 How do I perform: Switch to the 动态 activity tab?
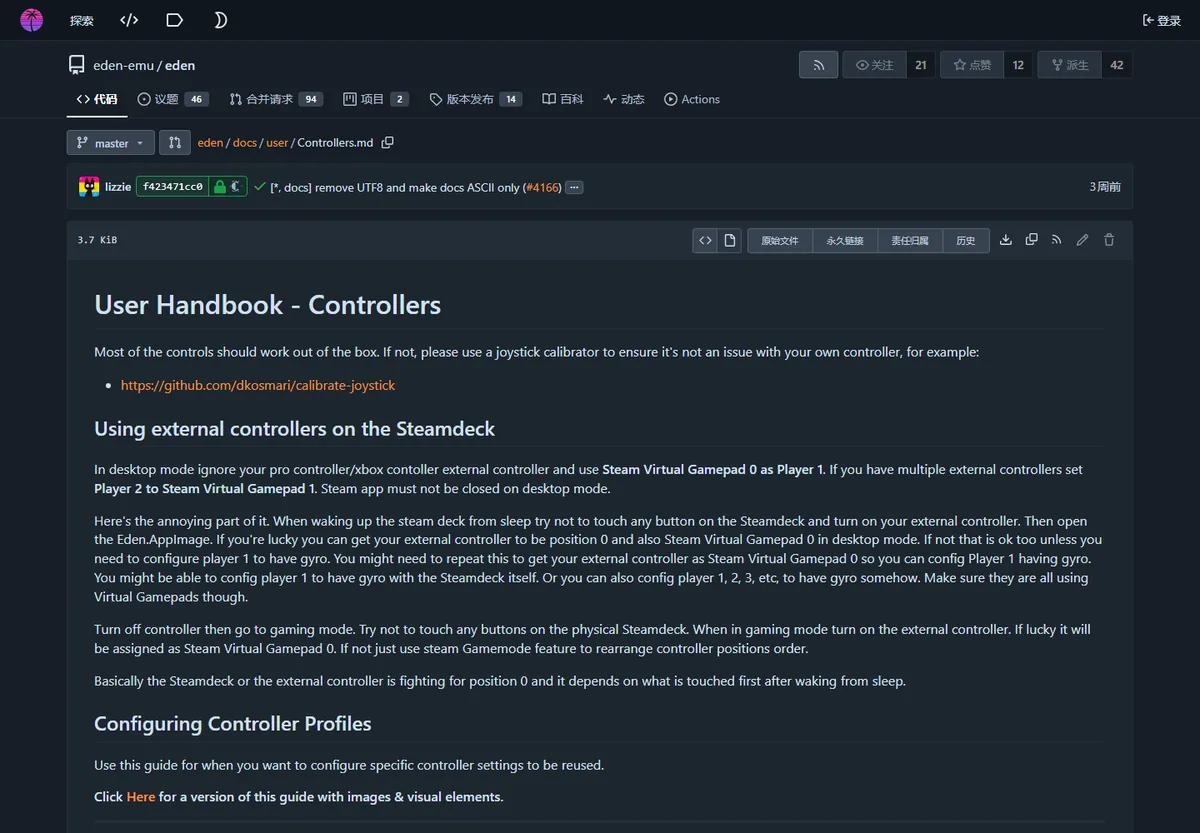tap(624, 99)
